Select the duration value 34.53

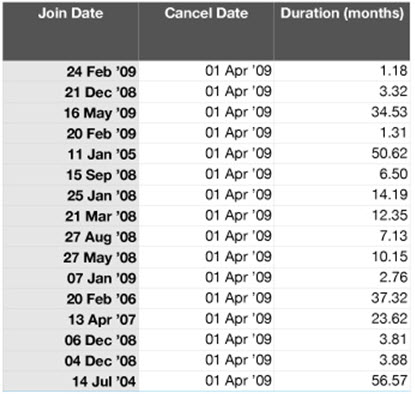pos(389,112)
